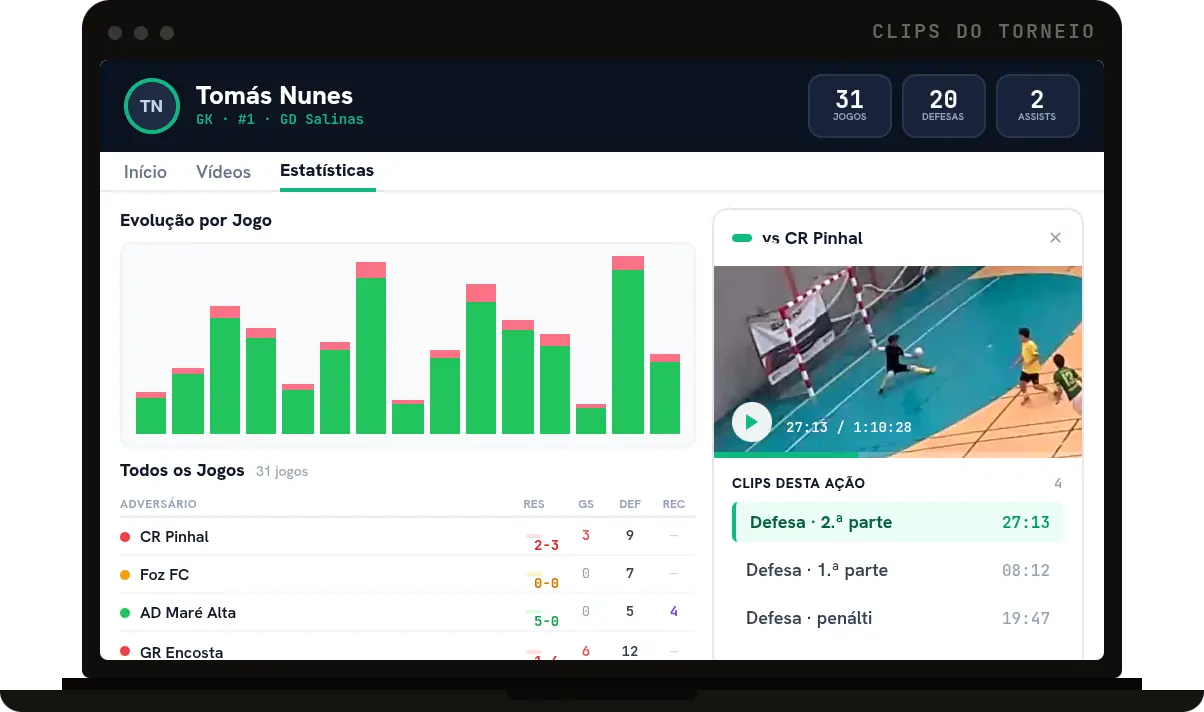
Task: Select clip Defesa 2.ª parte 27:13
Action: click(x=898, y=522)
